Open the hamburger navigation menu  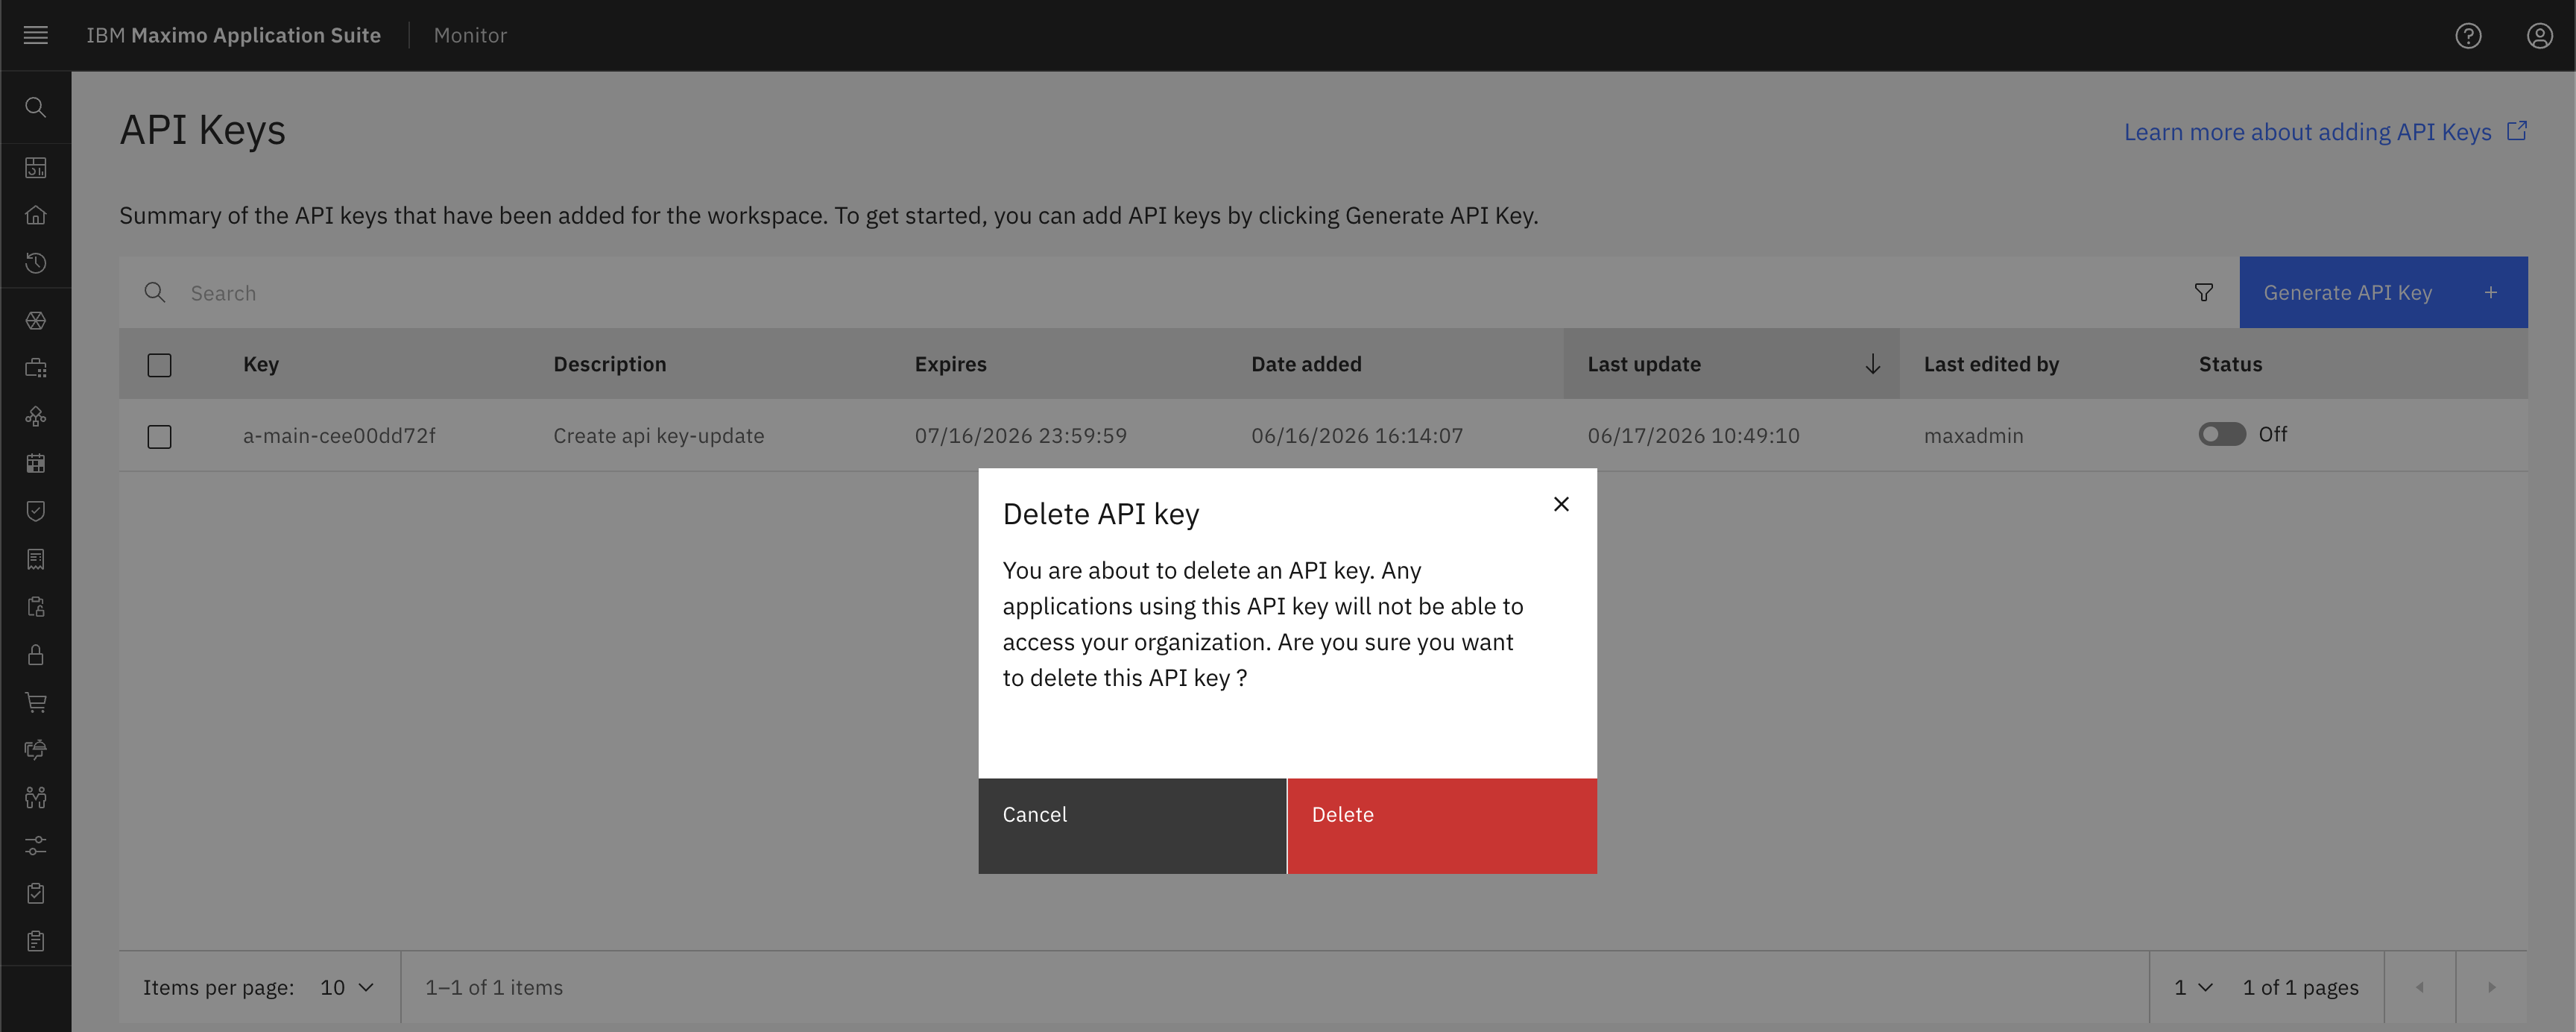point(35,35)
